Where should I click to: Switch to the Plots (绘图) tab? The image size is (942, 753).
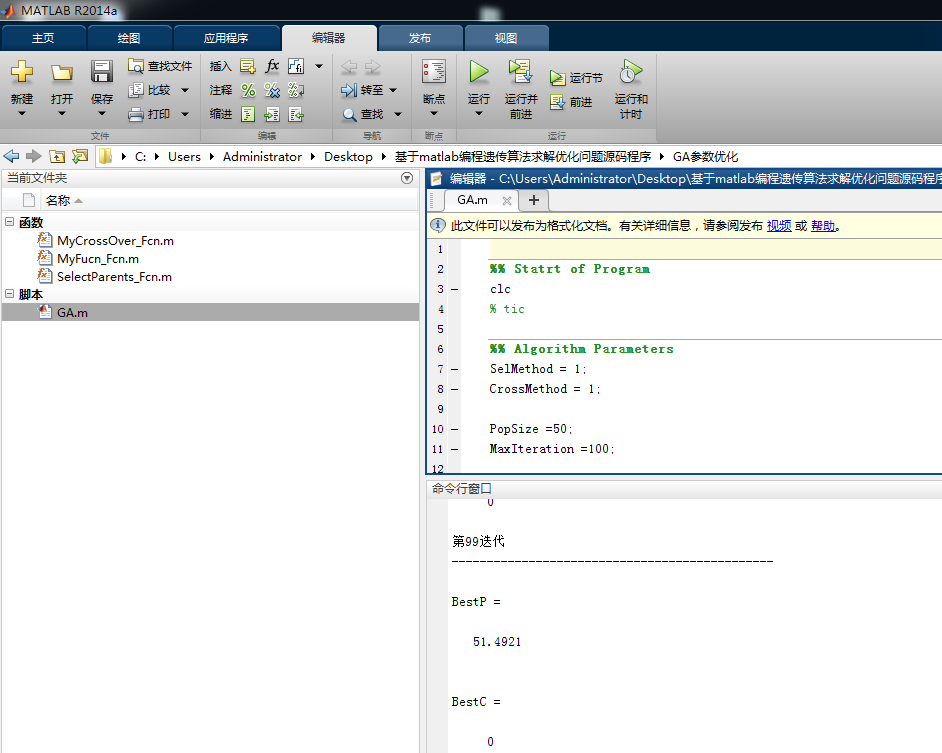[129, 38]
